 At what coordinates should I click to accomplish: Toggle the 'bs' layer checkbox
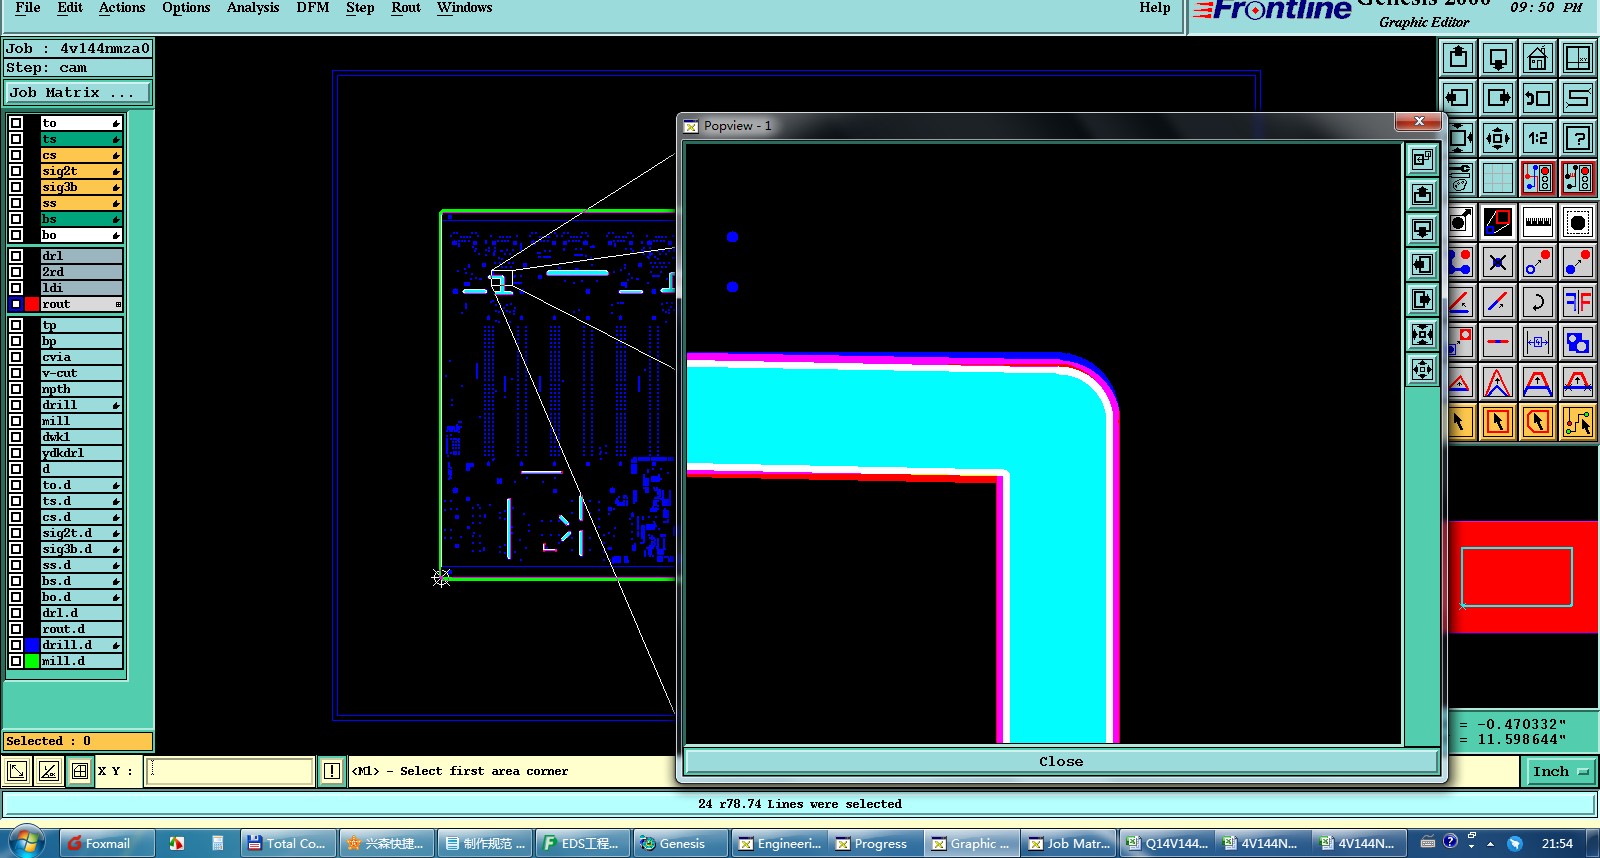coord(16,219)
